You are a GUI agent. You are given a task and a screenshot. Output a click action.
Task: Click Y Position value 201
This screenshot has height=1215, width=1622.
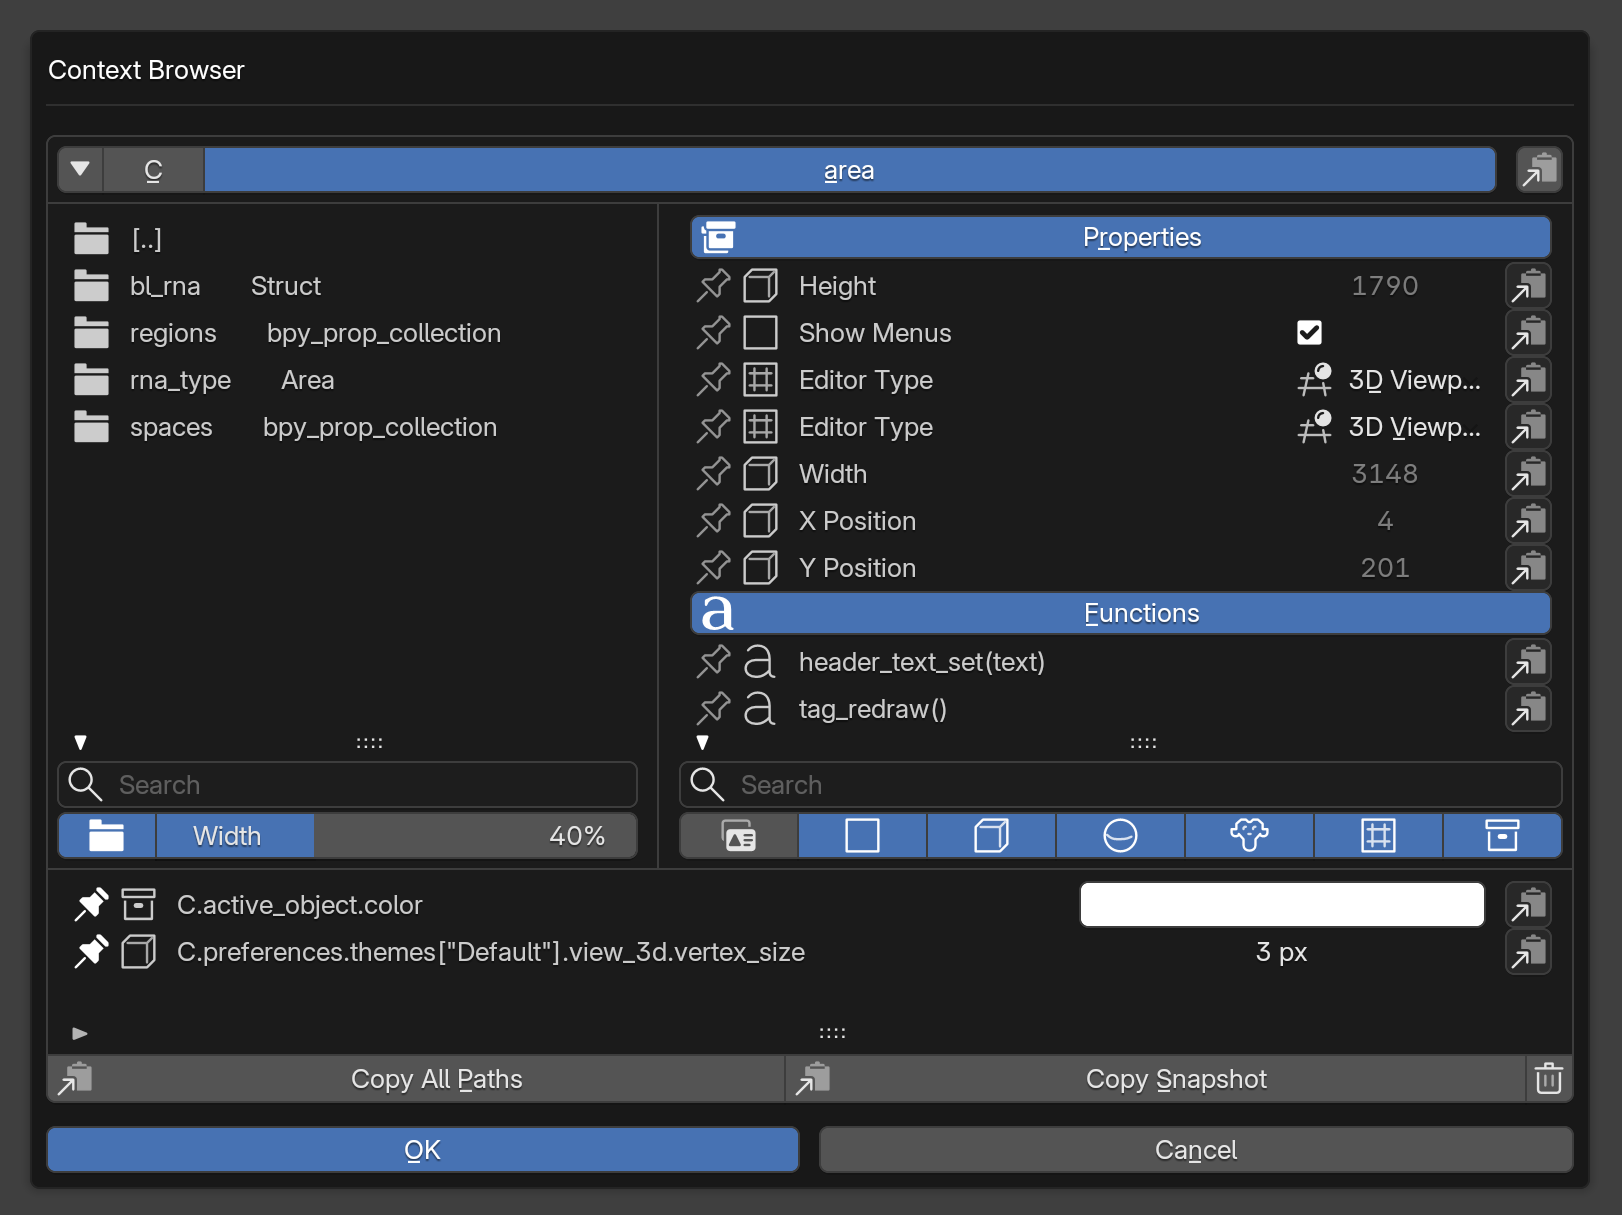[x=1385, y=568]
